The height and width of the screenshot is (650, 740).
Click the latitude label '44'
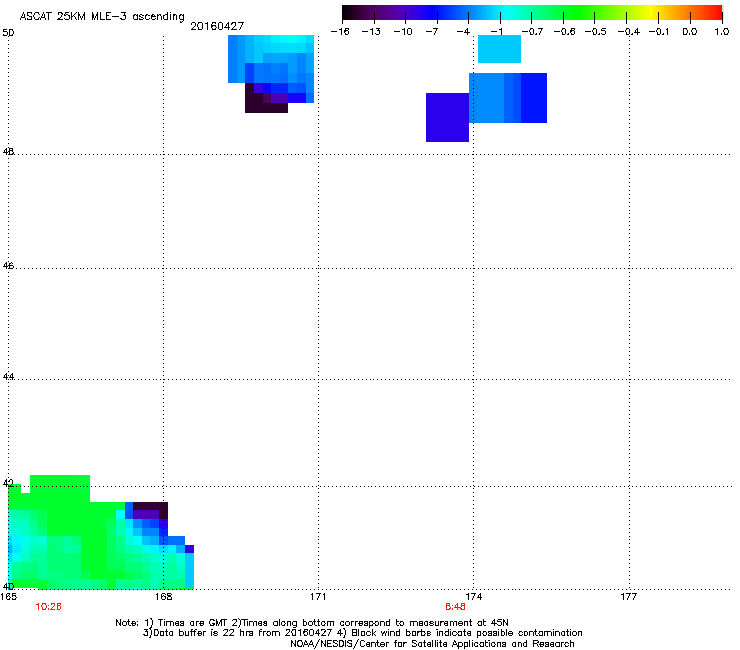tap(8, 377)
